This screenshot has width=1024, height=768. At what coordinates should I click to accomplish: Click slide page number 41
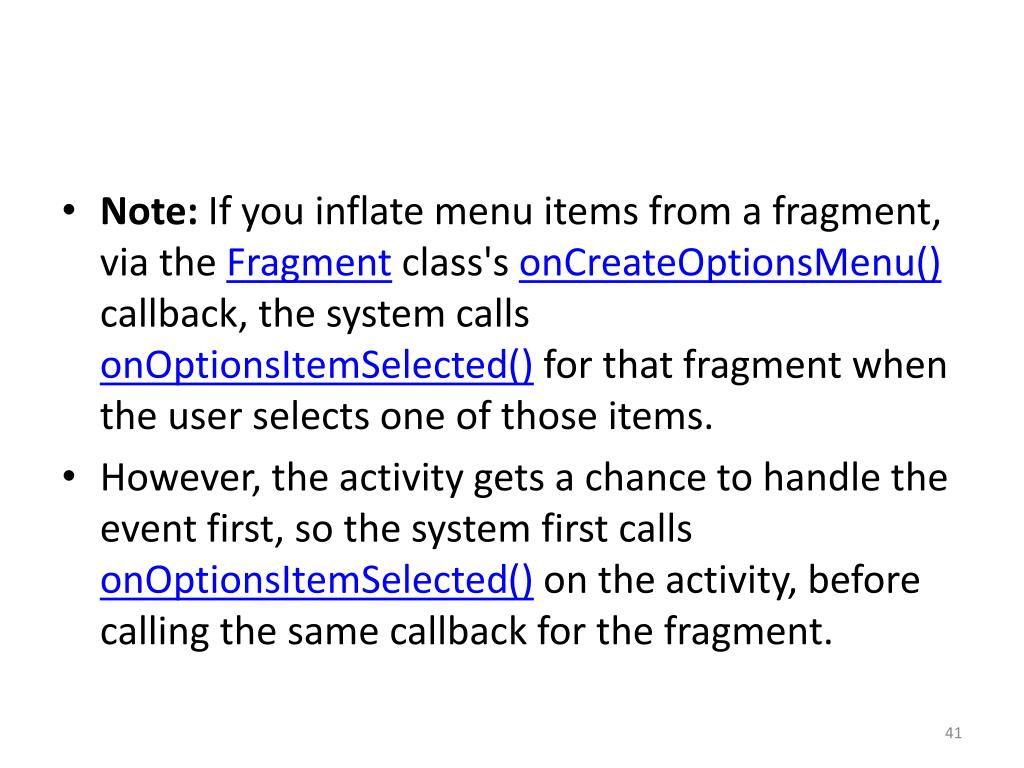953,733
